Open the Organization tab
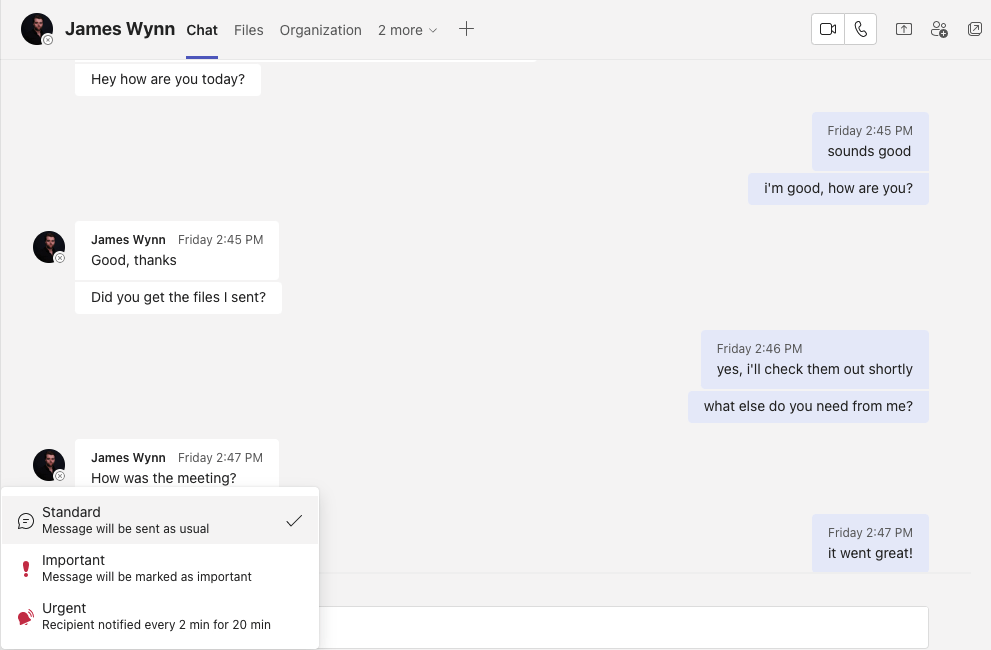Image resolution: width=991 pixels, height=650 pixels. point(320,30)
